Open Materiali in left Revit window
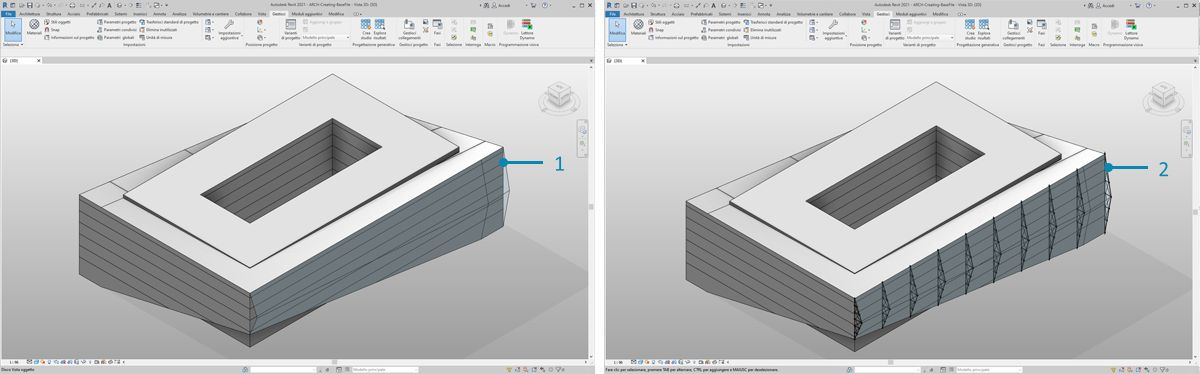Image resolution: width=1200 pixels, height=374 pixels. point(34,28)
